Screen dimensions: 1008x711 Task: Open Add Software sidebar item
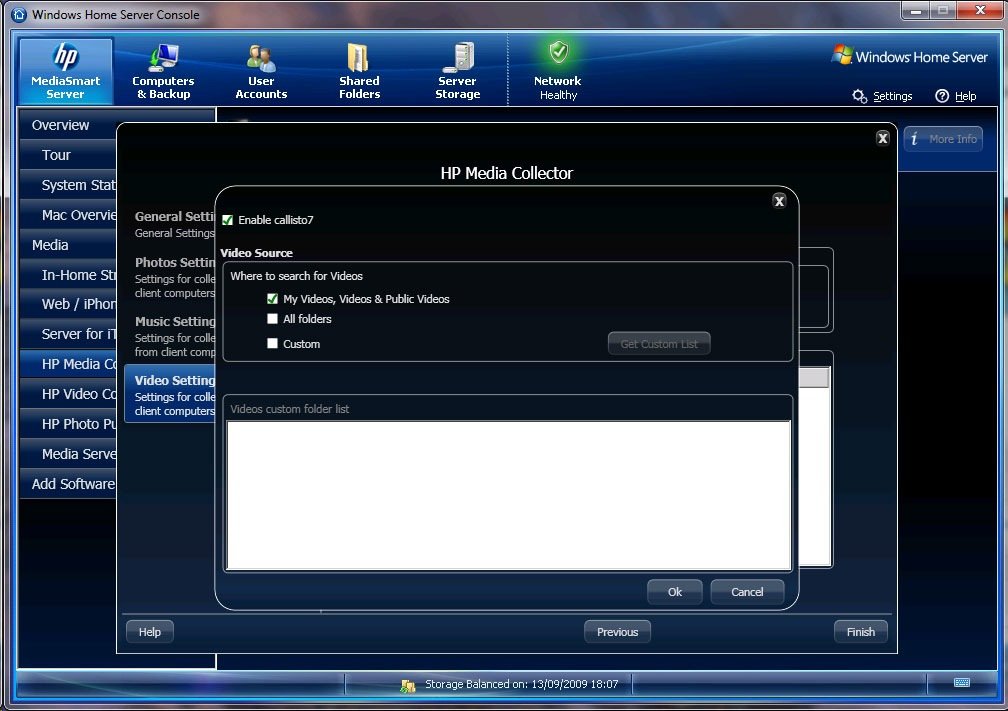click(68, 484)
